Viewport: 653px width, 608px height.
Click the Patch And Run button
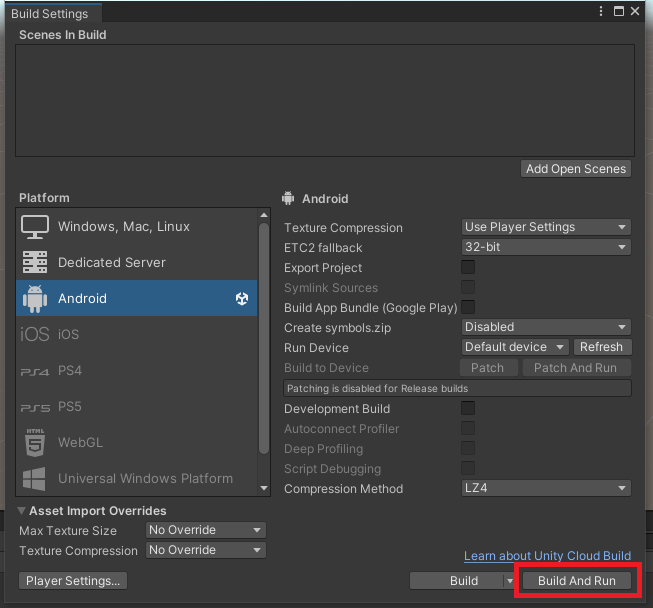(577, 368)
